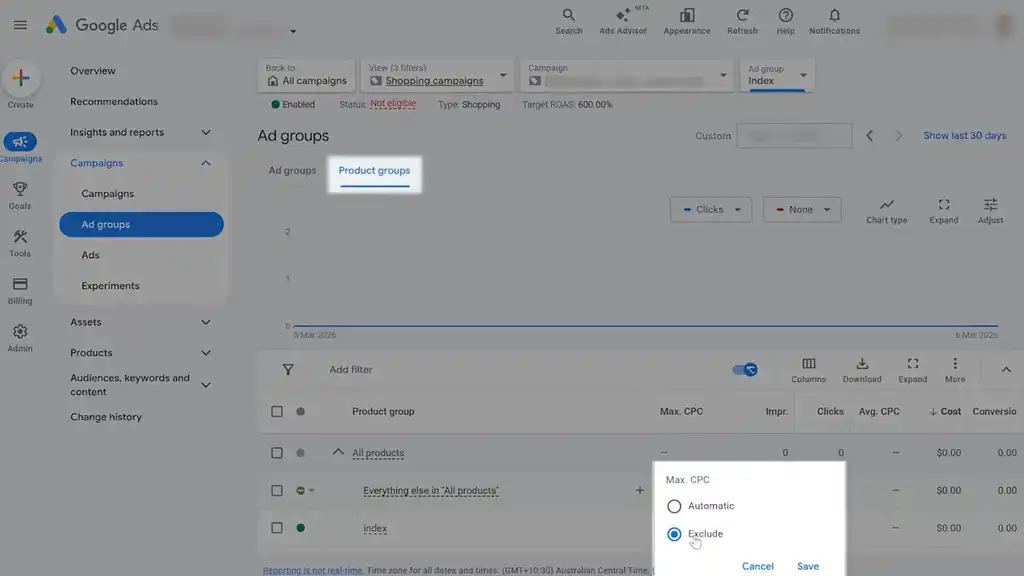Change the Chart type
Image resolution: width=1024 pixels, height=576 pixels.
click(x=886, y=211)
